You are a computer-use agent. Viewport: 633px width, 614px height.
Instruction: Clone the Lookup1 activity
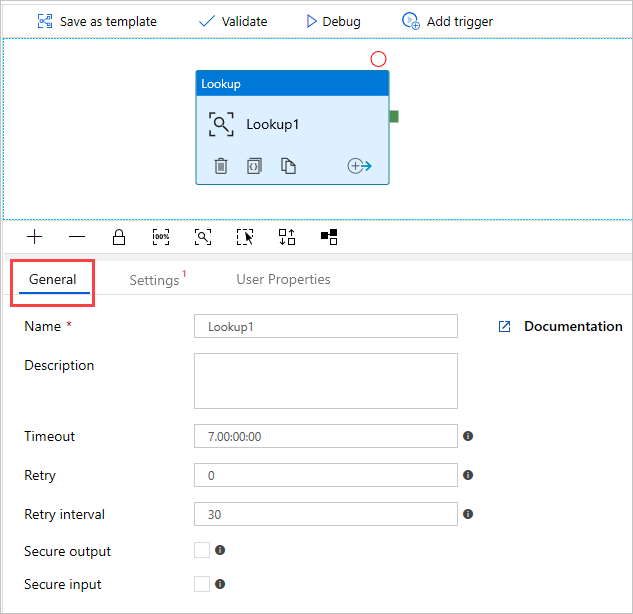pyautogui.click(x=288, y=166)
